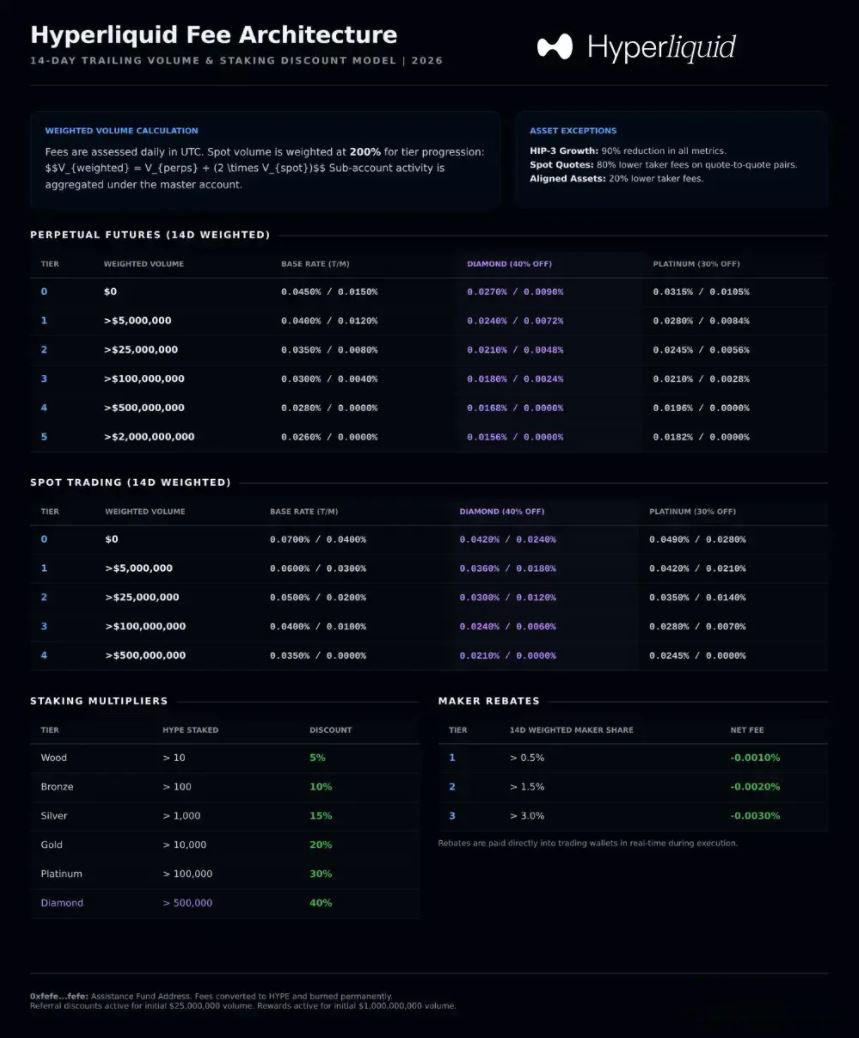Click Diamond (40% off) header in perpetual table
This screenshot has width=859, height=1038.
pyautogui.click(x=509, y=264)
